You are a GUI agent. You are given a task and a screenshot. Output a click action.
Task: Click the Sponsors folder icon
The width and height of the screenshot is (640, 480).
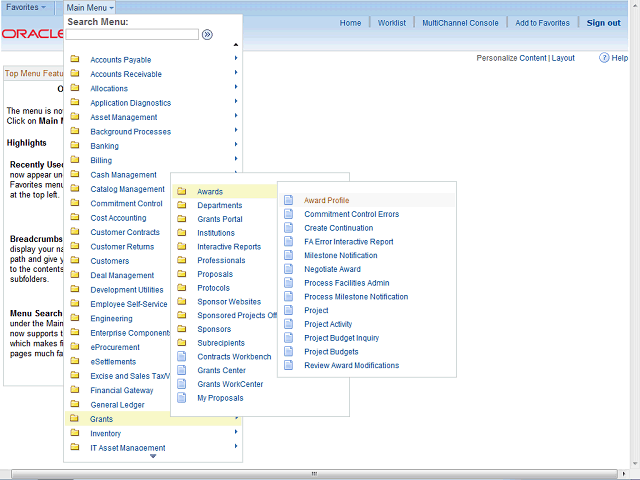pos(181,329)
